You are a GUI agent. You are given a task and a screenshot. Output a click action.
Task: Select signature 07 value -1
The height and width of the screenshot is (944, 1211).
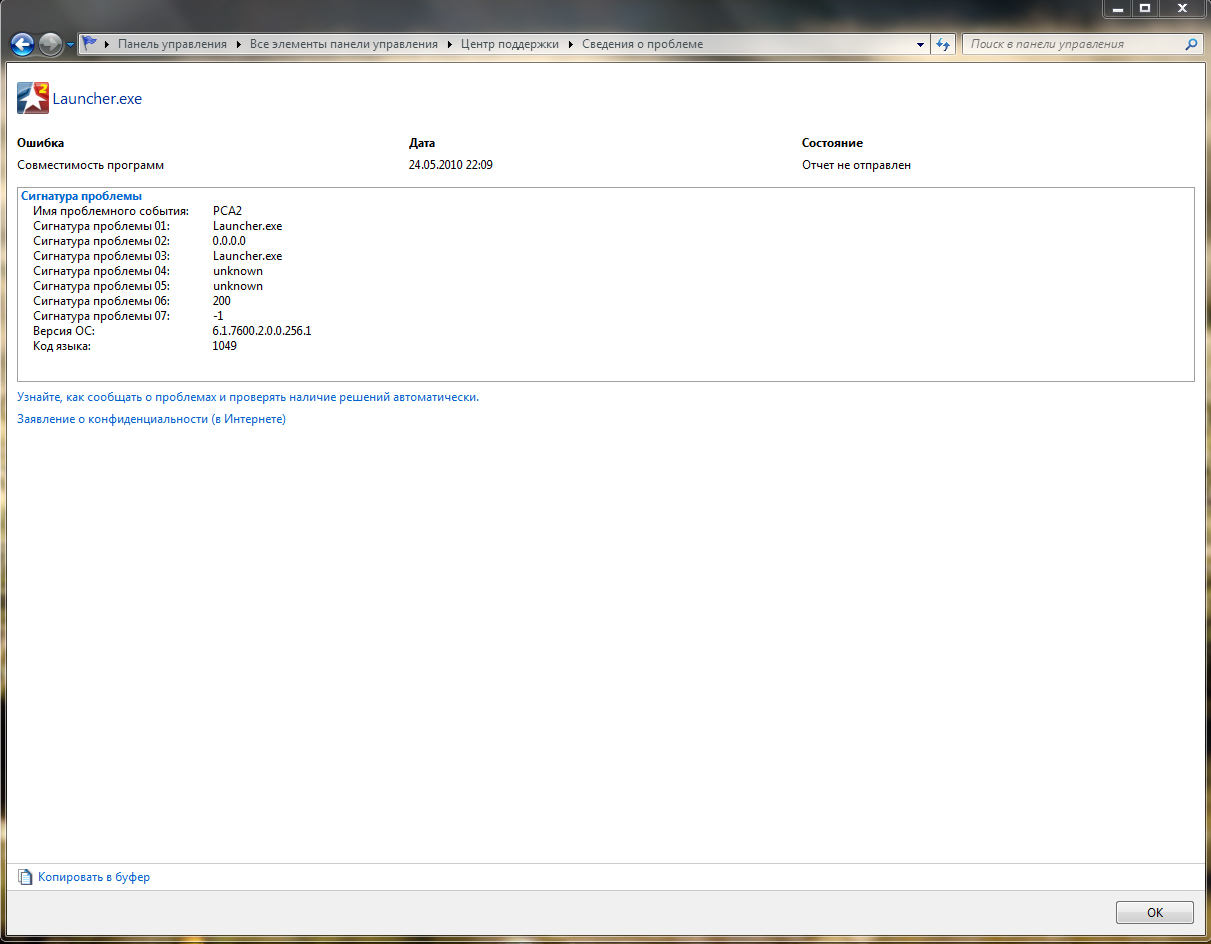[218, 316]
